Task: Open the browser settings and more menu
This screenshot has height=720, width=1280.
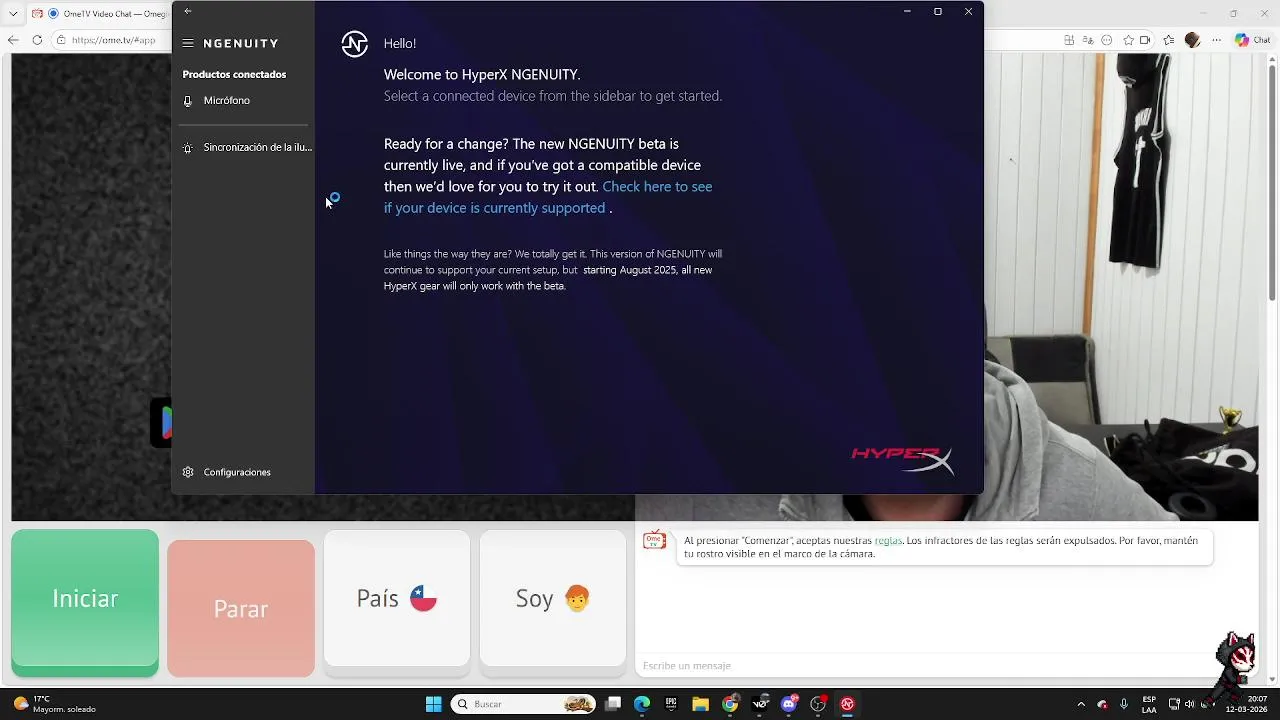Action: pyautogui.click(x=1216, y=40)
